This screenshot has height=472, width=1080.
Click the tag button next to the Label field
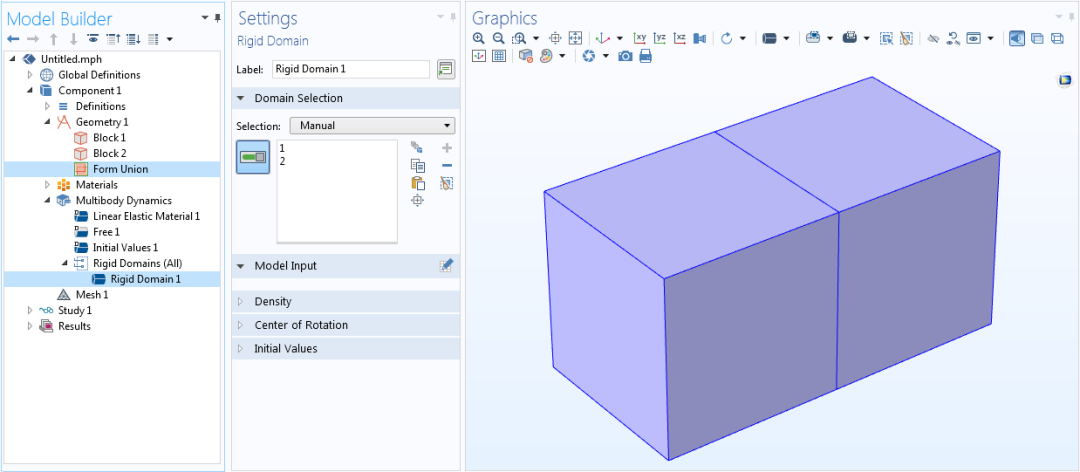(x=446, y=69)
